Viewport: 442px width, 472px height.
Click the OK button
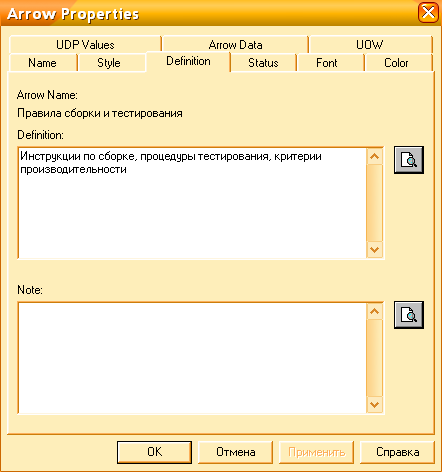click(154, 452)
